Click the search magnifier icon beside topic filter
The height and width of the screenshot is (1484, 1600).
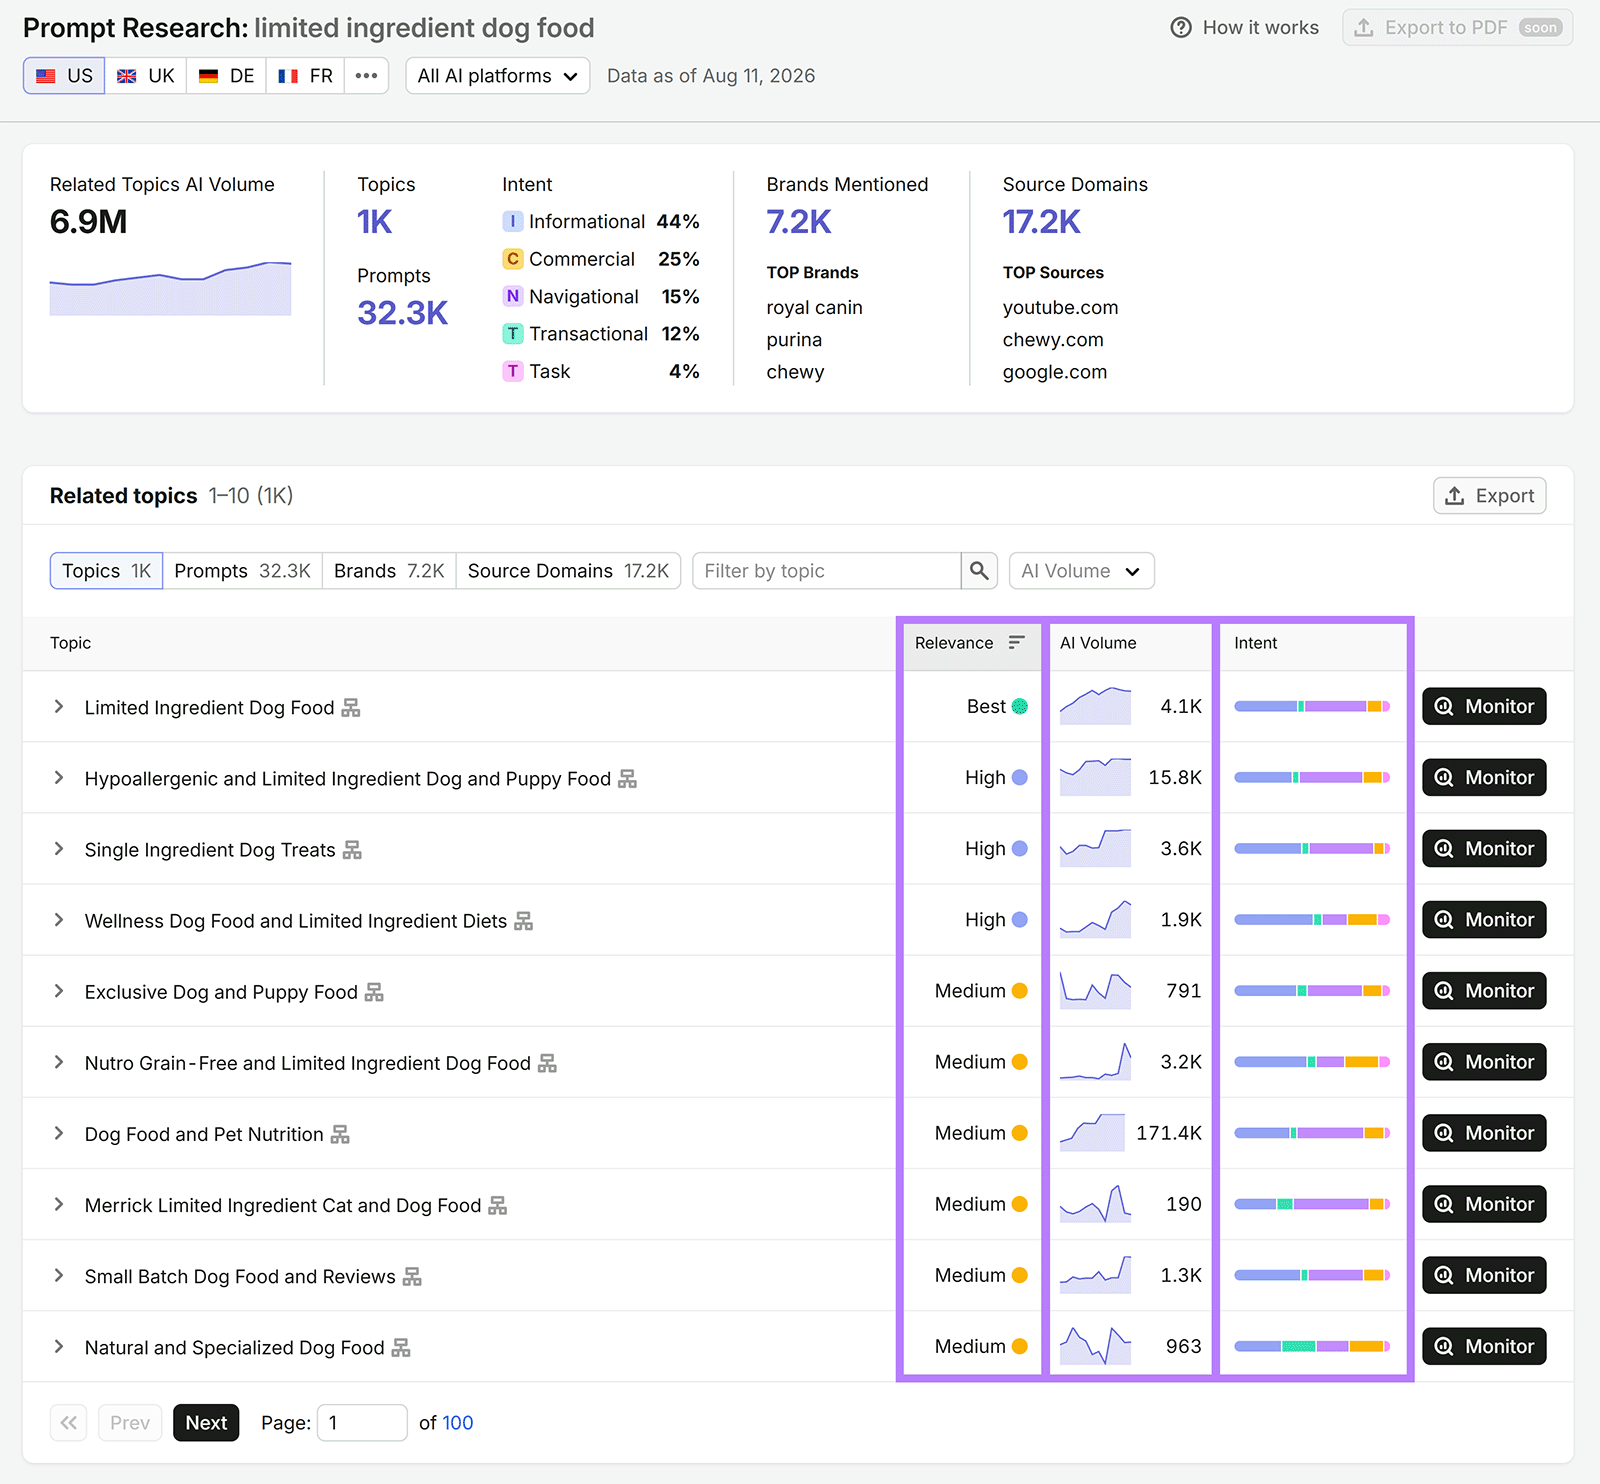pyautogui.click(x=979, y=571)
